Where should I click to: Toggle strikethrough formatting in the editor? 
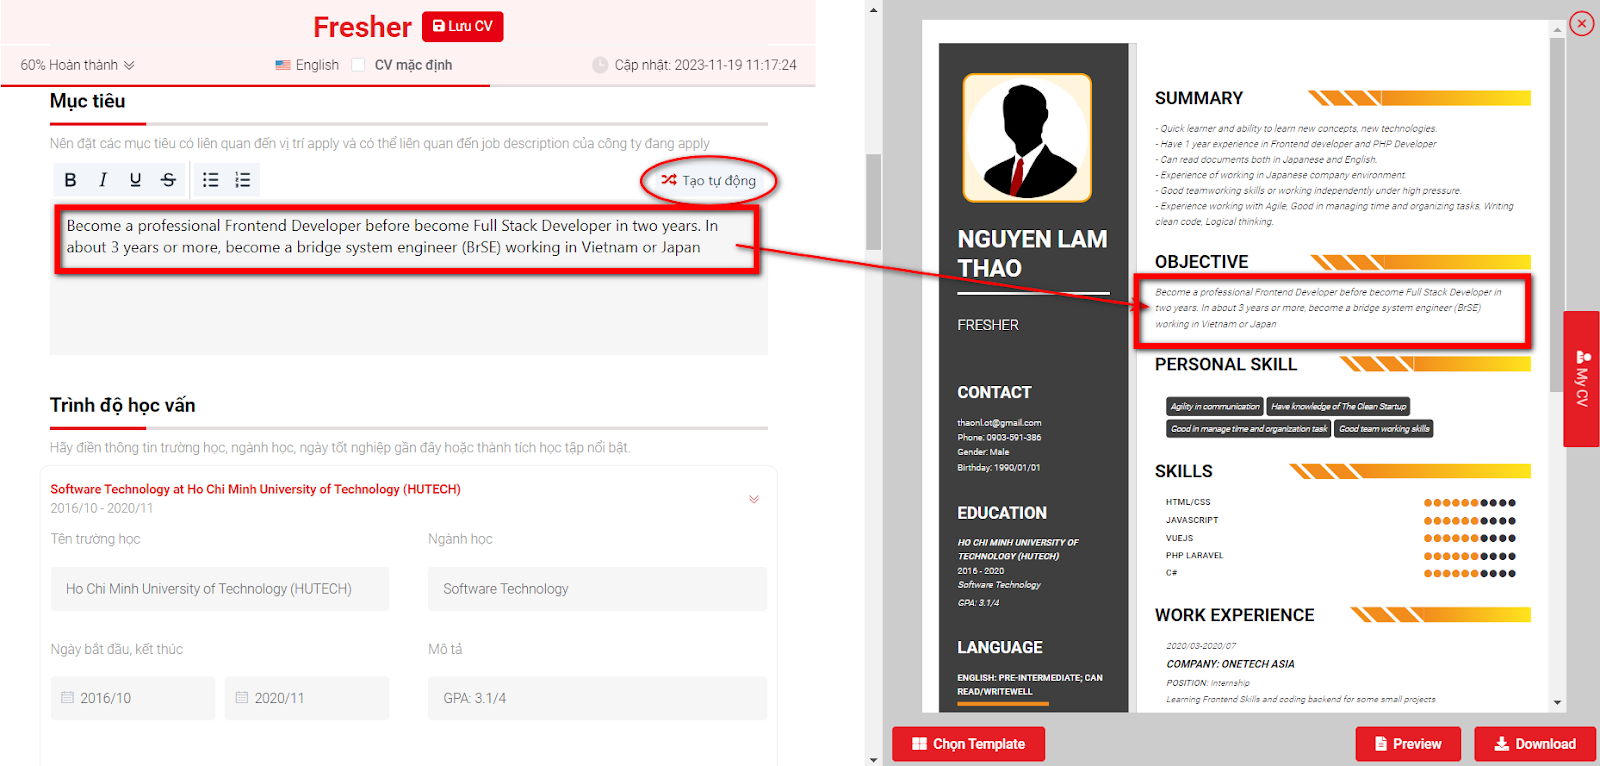pyautogui.click(x=168, y=180)
